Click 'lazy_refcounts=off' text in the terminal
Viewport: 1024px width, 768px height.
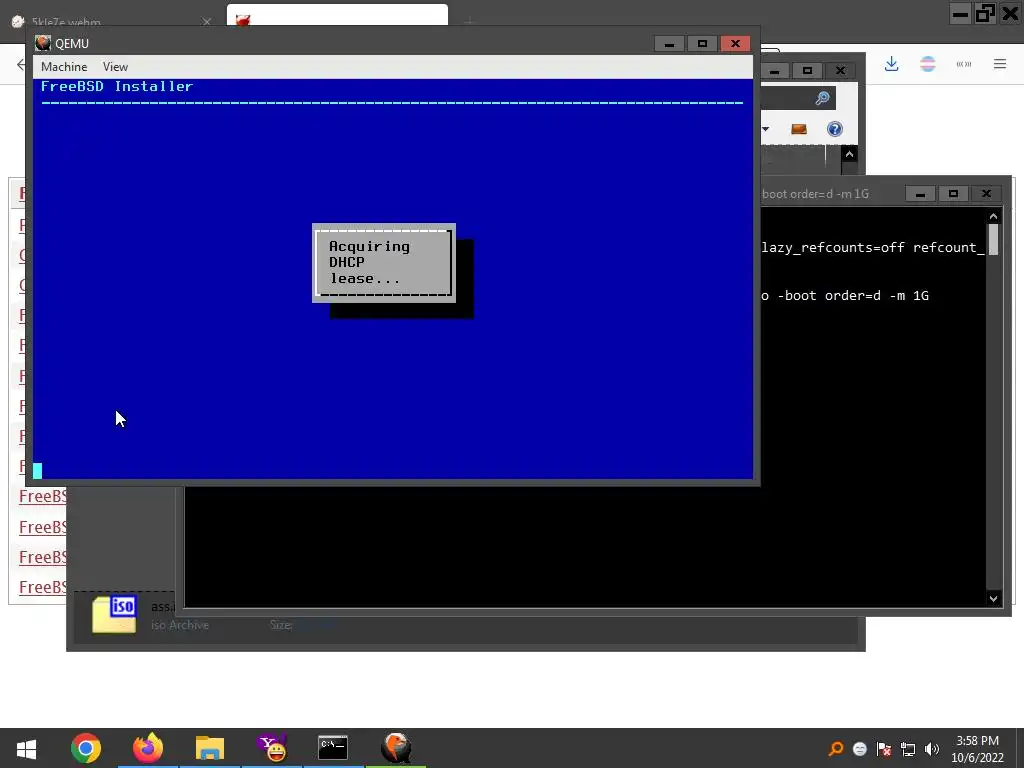[833, 248]
